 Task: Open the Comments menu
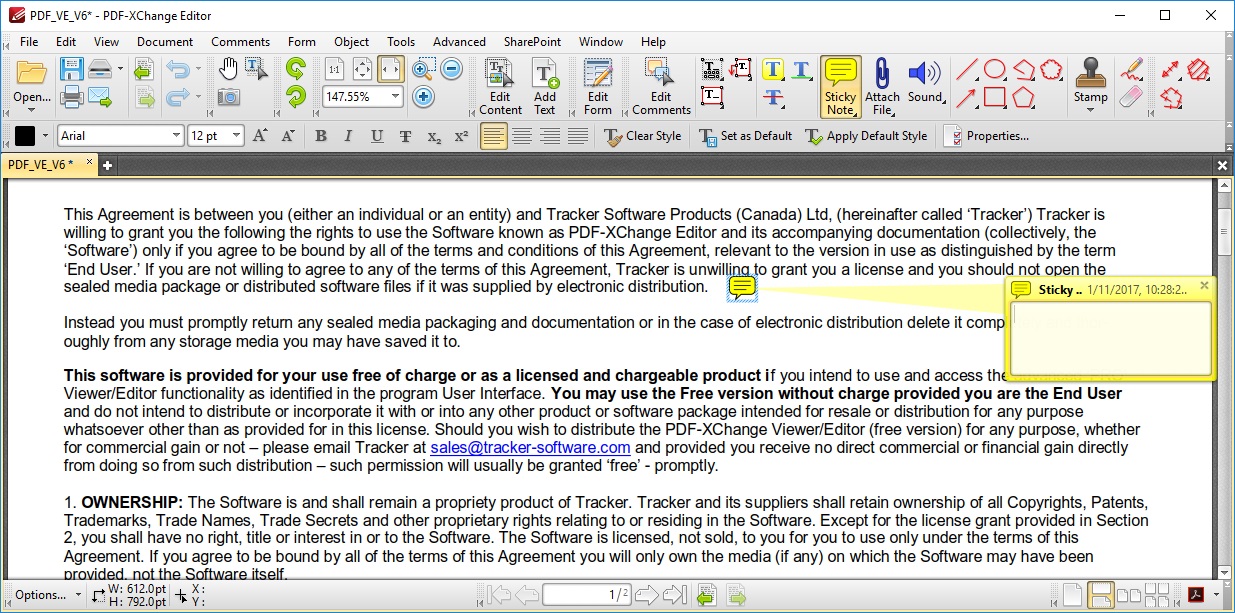[240, 42]
